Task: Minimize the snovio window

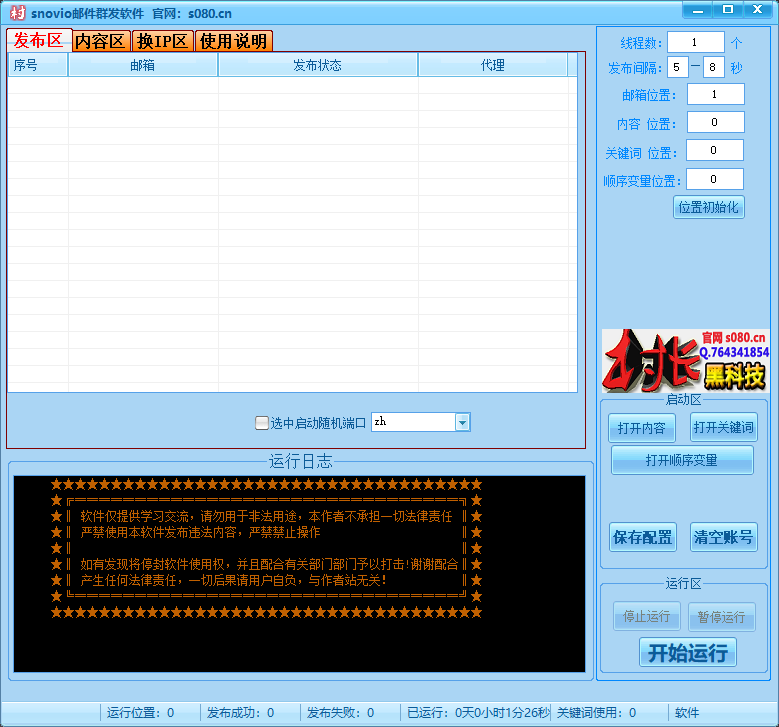Action: pyautogui.click(x=698, y=9)
